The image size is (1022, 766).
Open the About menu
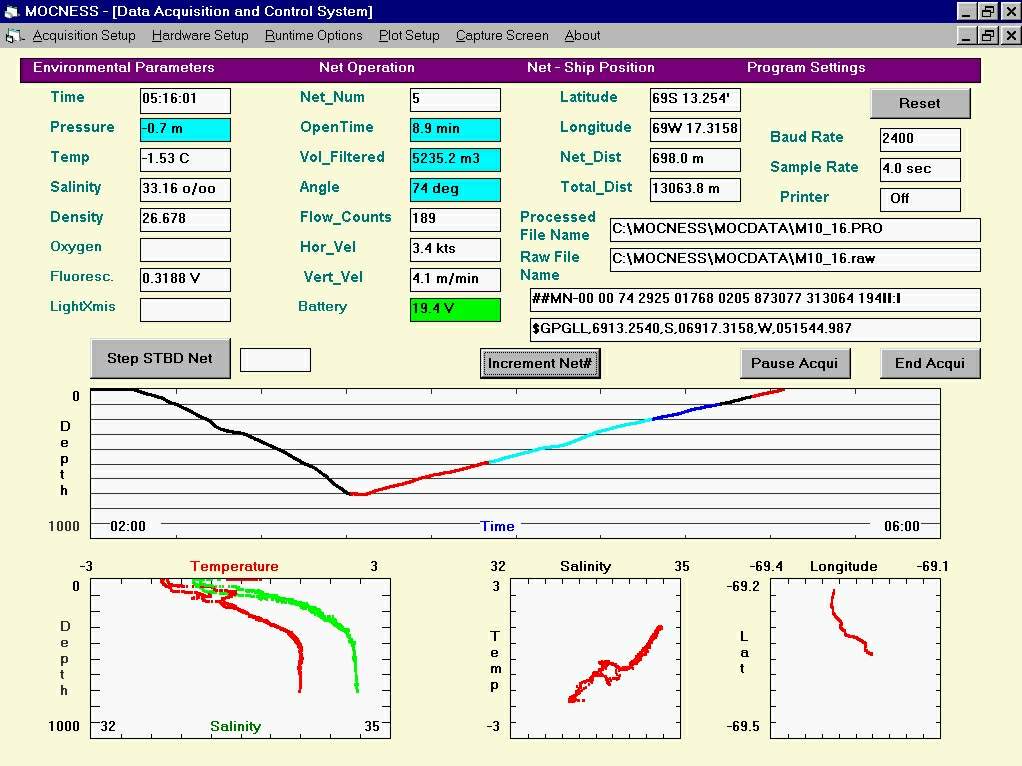[582, 36]
